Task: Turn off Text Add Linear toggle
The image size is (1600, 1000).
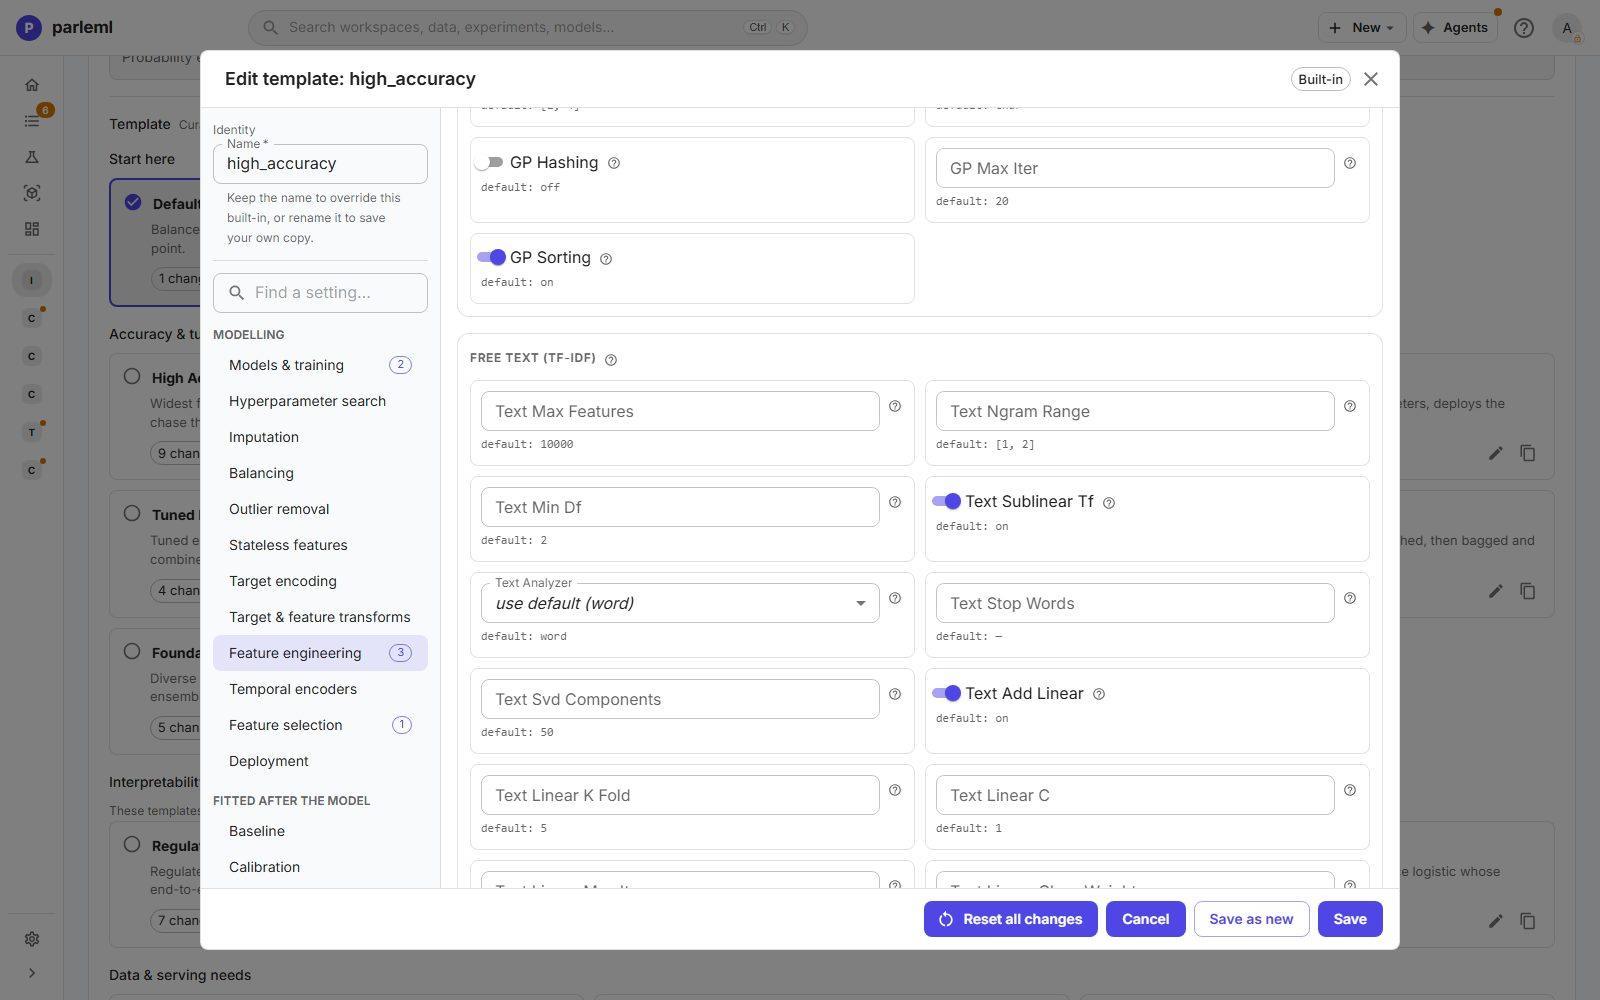Action: tap(946, 693)
